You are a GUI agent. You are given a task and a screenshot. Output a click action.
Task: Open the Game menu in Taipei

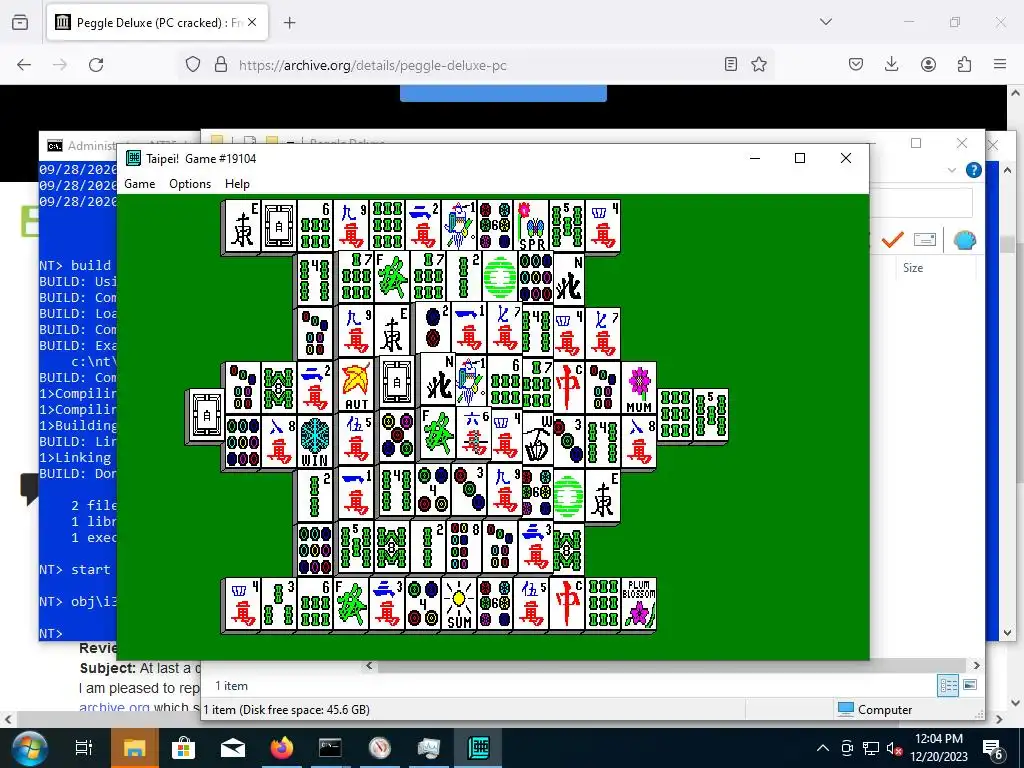point(140,184)
